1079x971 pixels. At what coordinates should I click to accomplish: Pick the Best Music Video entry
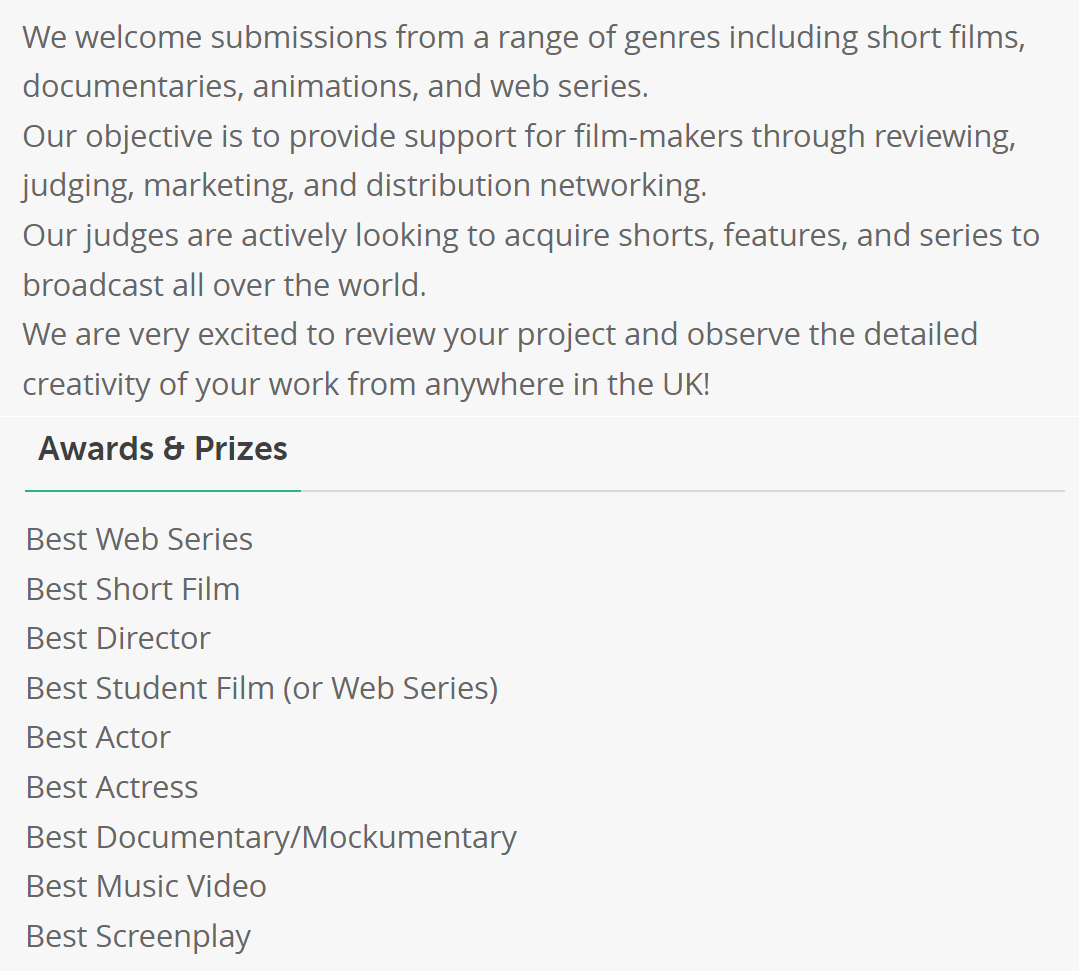pyautogui.click(x=146, y=887)
